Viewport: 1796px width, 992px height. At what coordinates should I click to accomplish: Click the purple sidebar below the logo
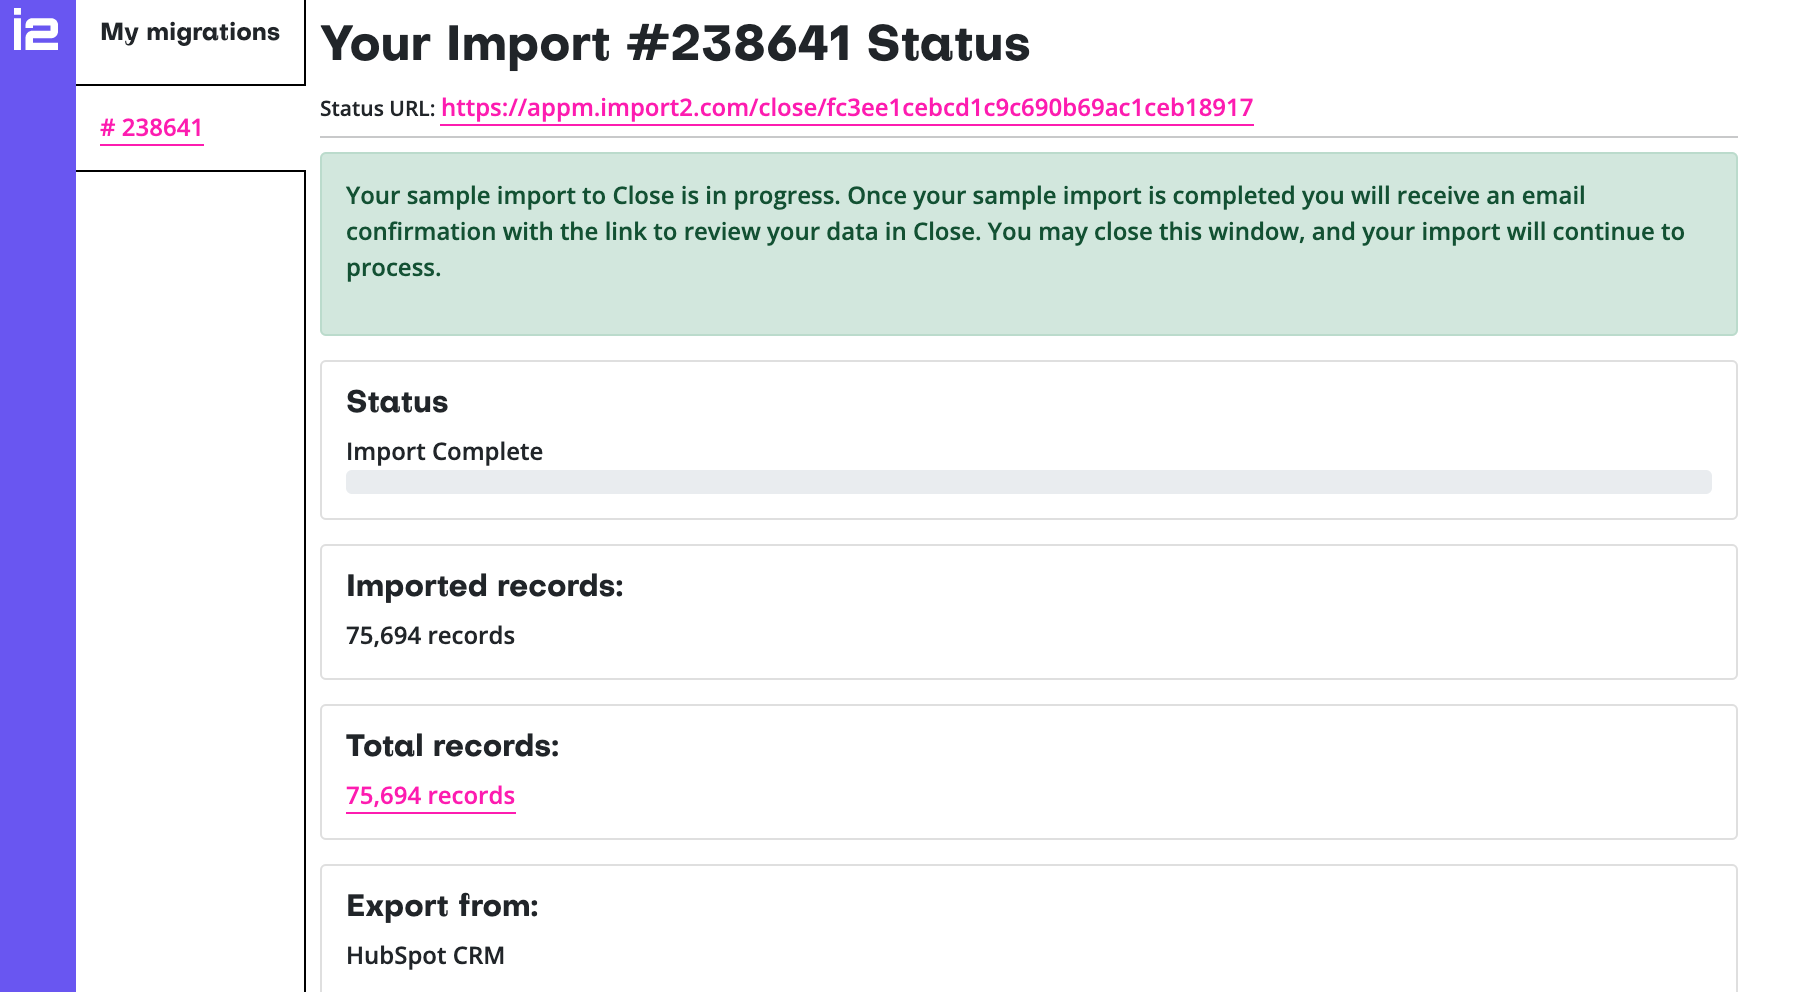coord(38,500)
